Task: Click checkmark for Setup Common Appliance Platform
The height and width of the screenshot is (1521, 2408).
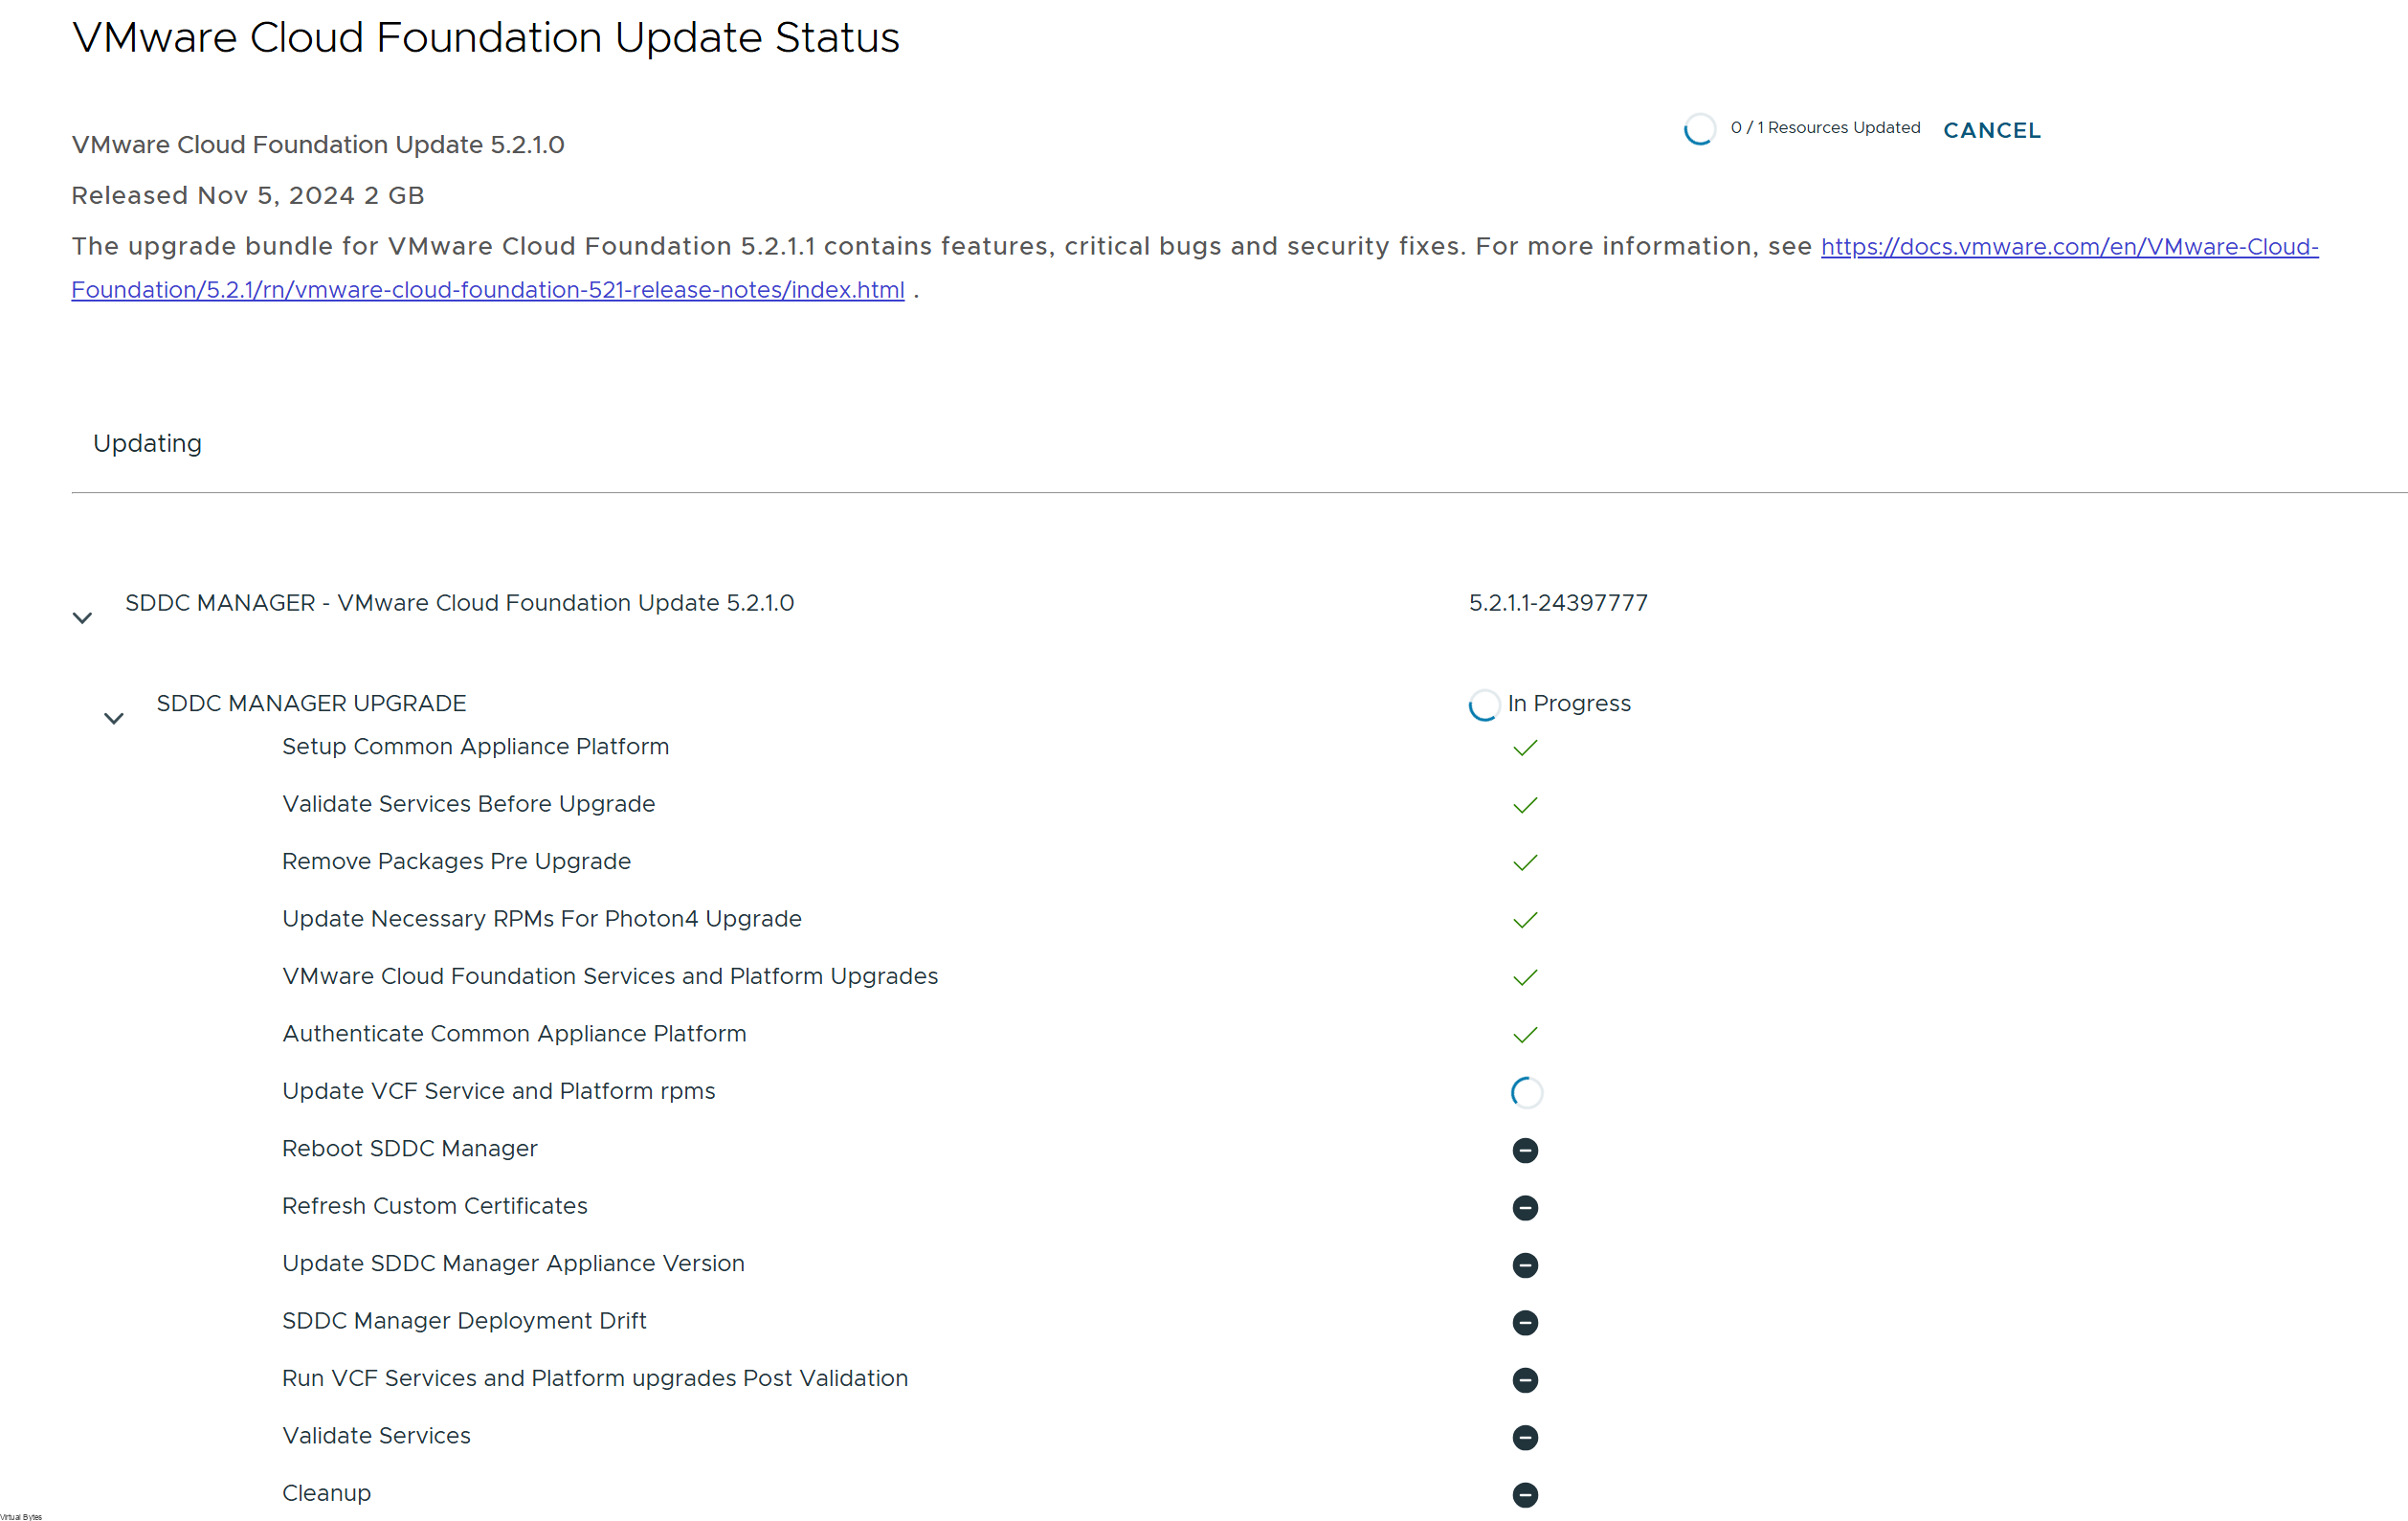Action: coord(1525,748)
